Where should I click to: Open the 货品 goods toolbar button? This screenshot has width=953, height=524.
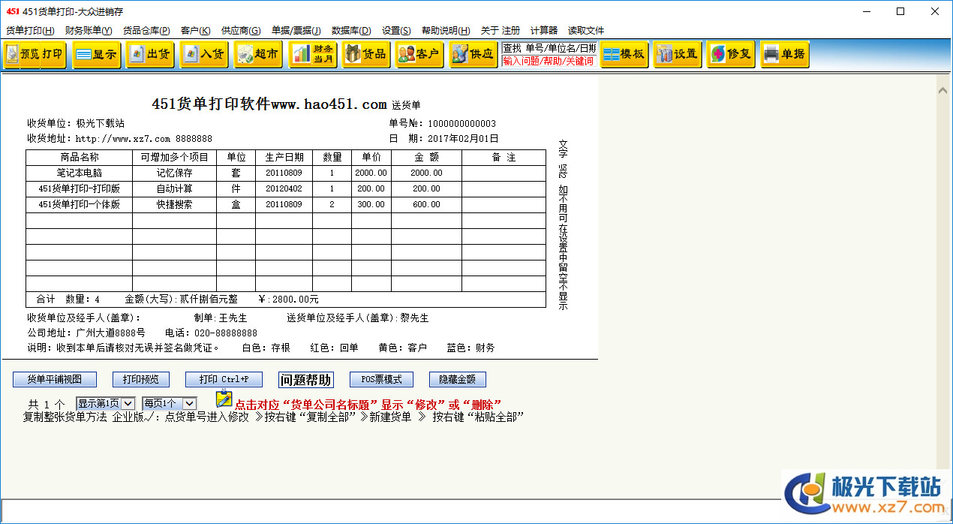[x=366, y=54]
